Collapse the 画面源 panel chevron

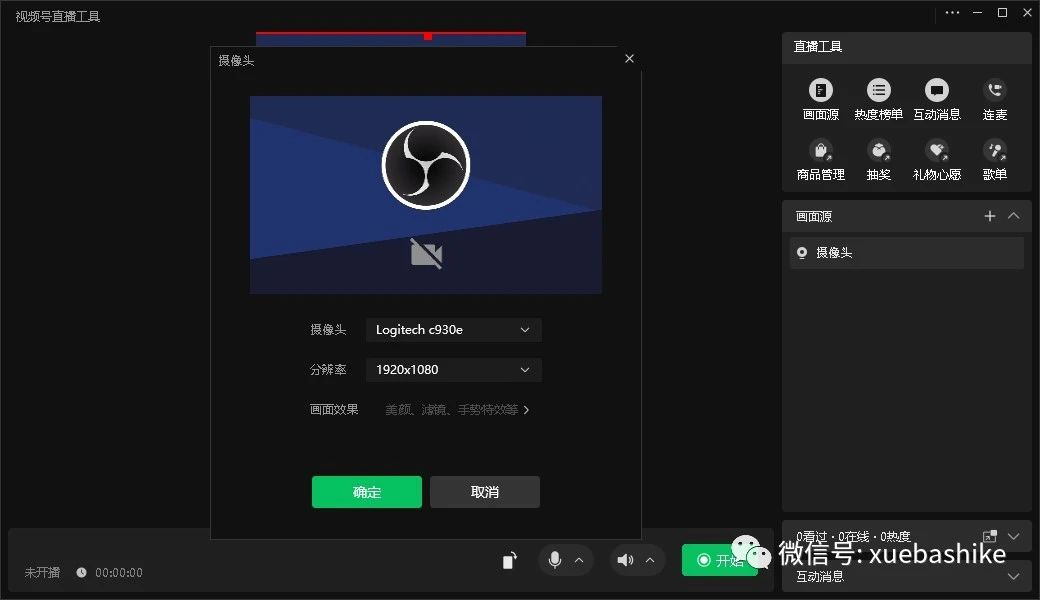pyautogui.click(x=1013, y=215)
